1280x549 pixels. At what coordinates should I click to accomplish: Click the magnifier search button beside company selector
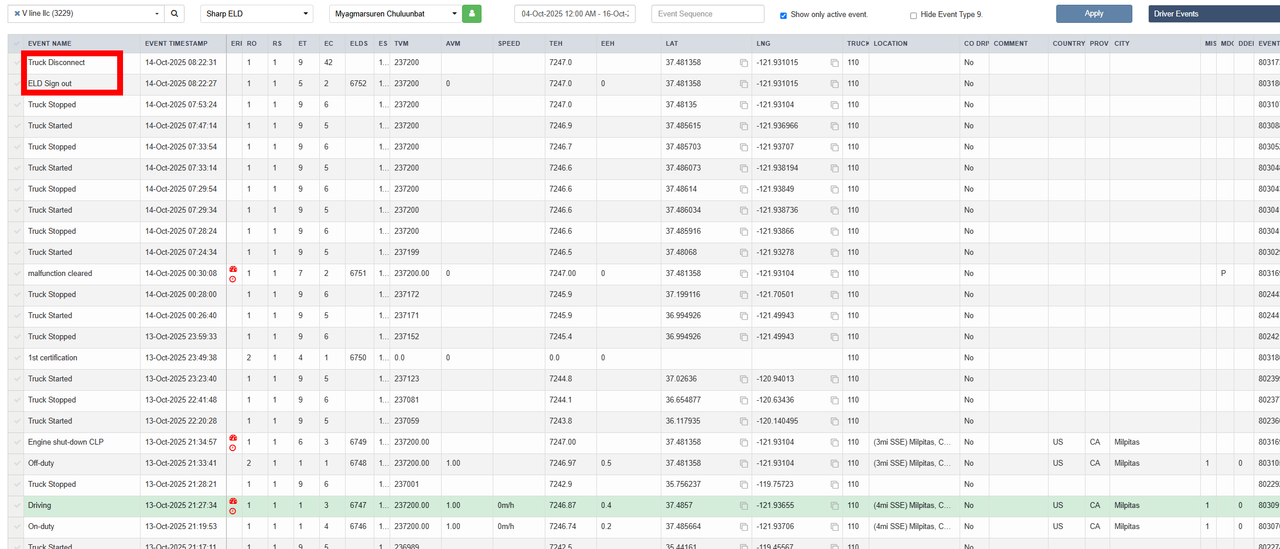[x=175, y=14]
